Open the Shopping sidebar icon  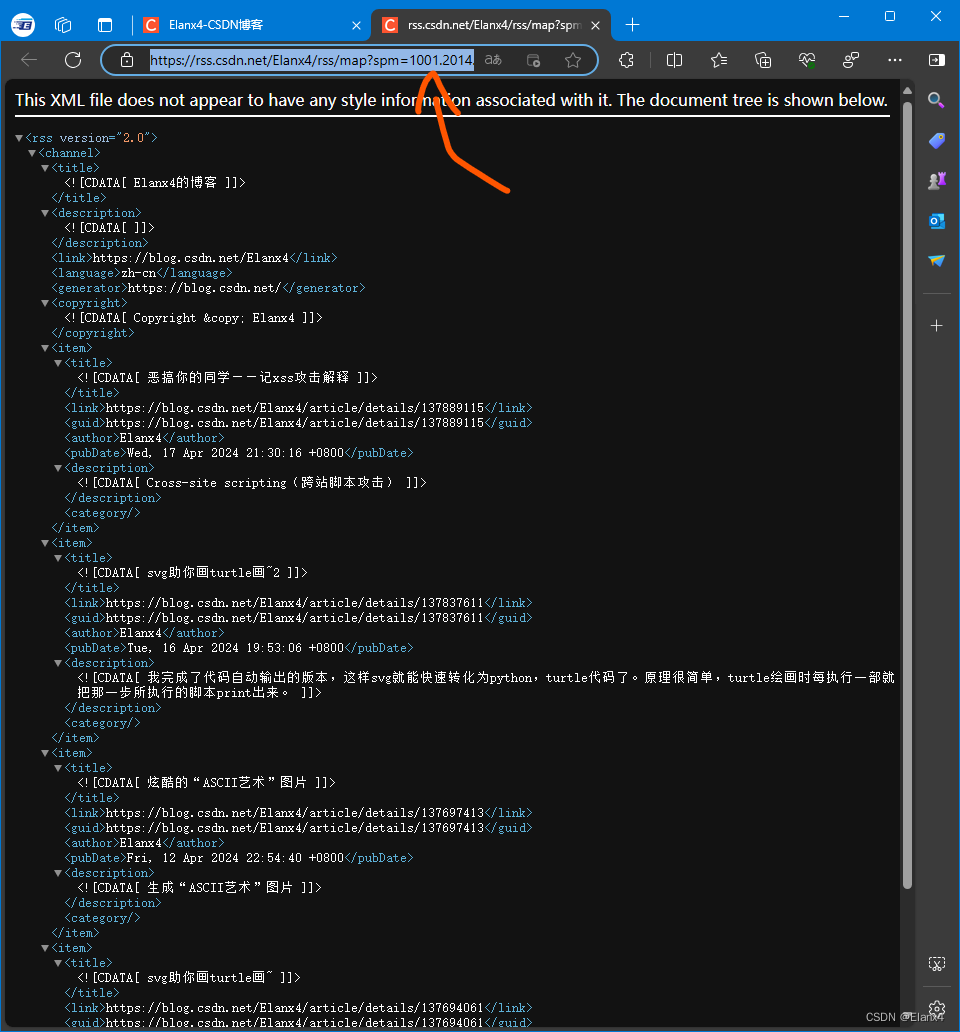(x=937, y=141)
